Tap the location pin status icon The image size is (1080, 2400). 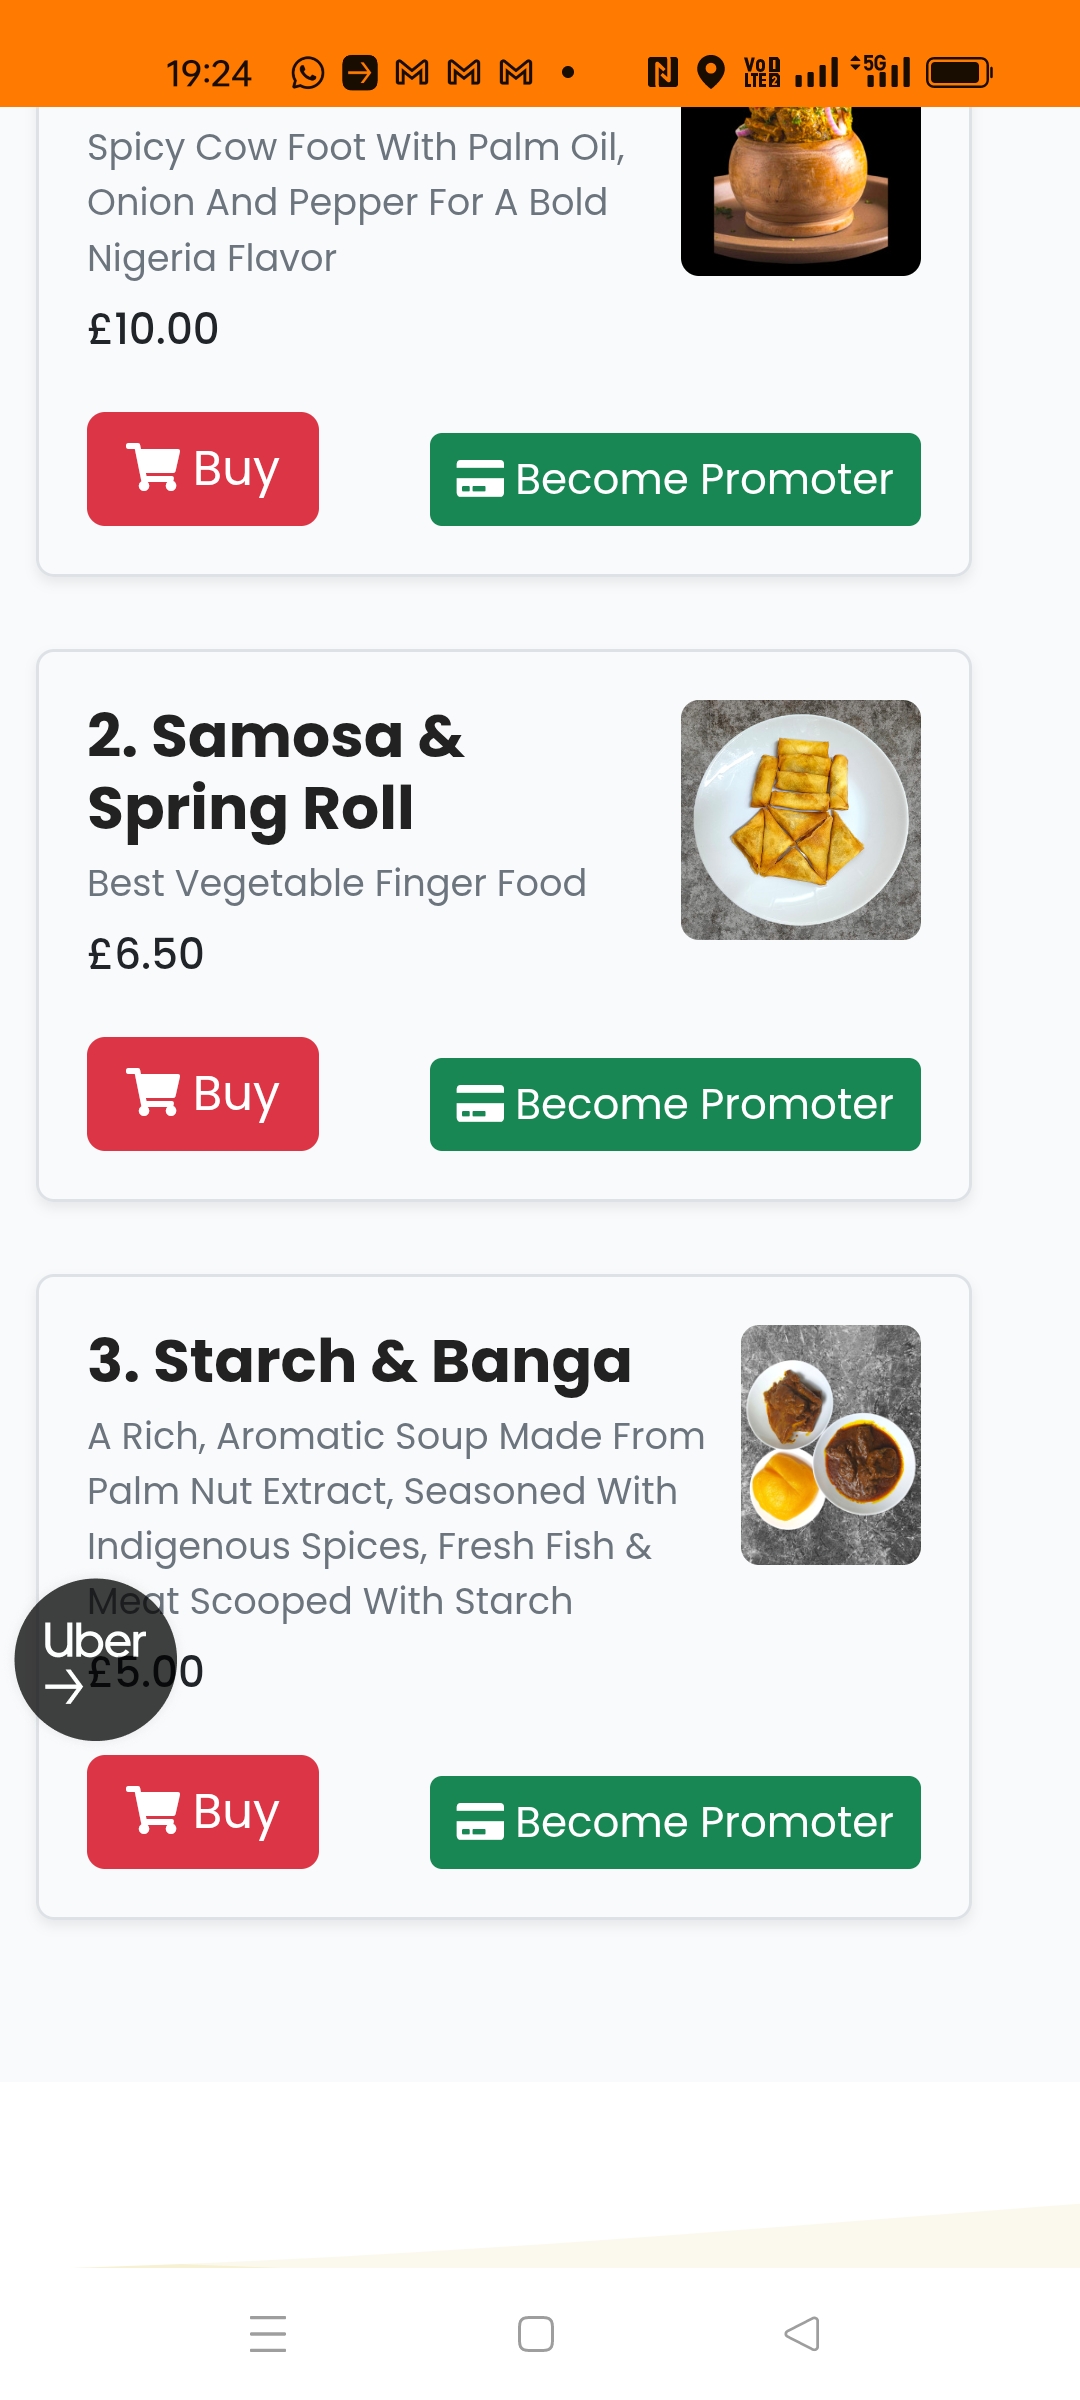click(710, 73)
